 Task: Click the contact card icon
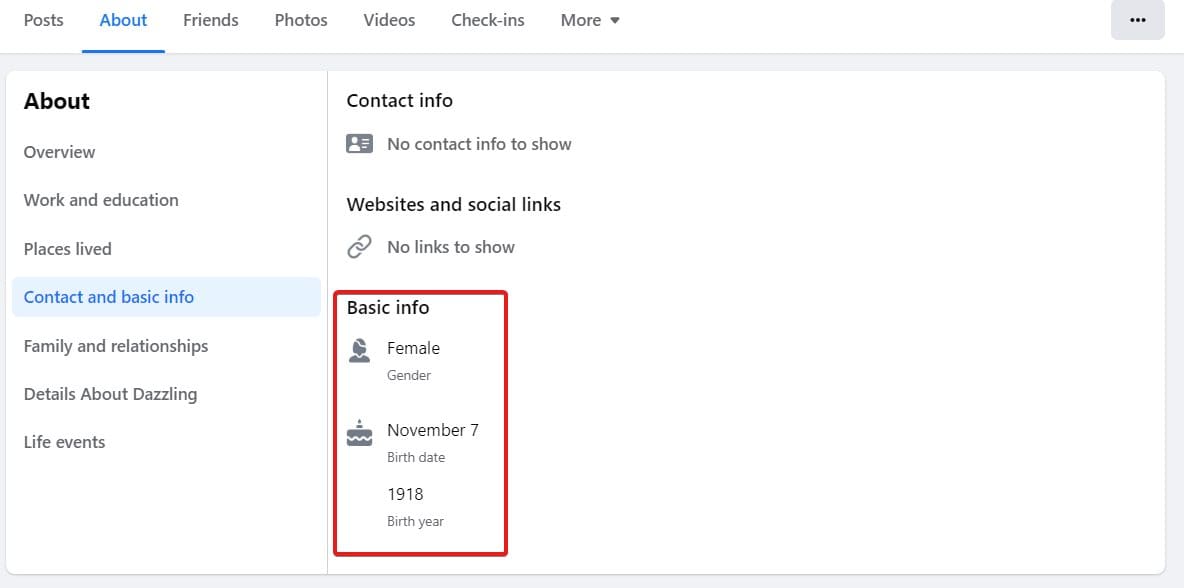pos(359,144)
